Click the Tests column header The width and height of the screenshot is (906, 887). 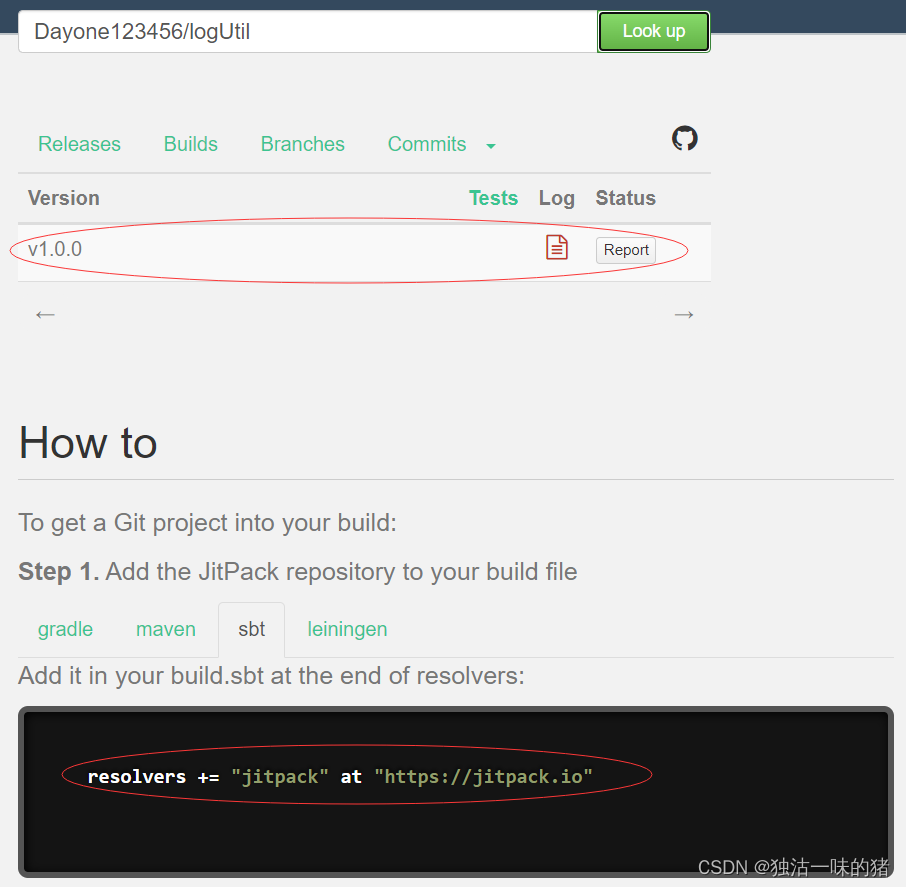pos(493,198)
